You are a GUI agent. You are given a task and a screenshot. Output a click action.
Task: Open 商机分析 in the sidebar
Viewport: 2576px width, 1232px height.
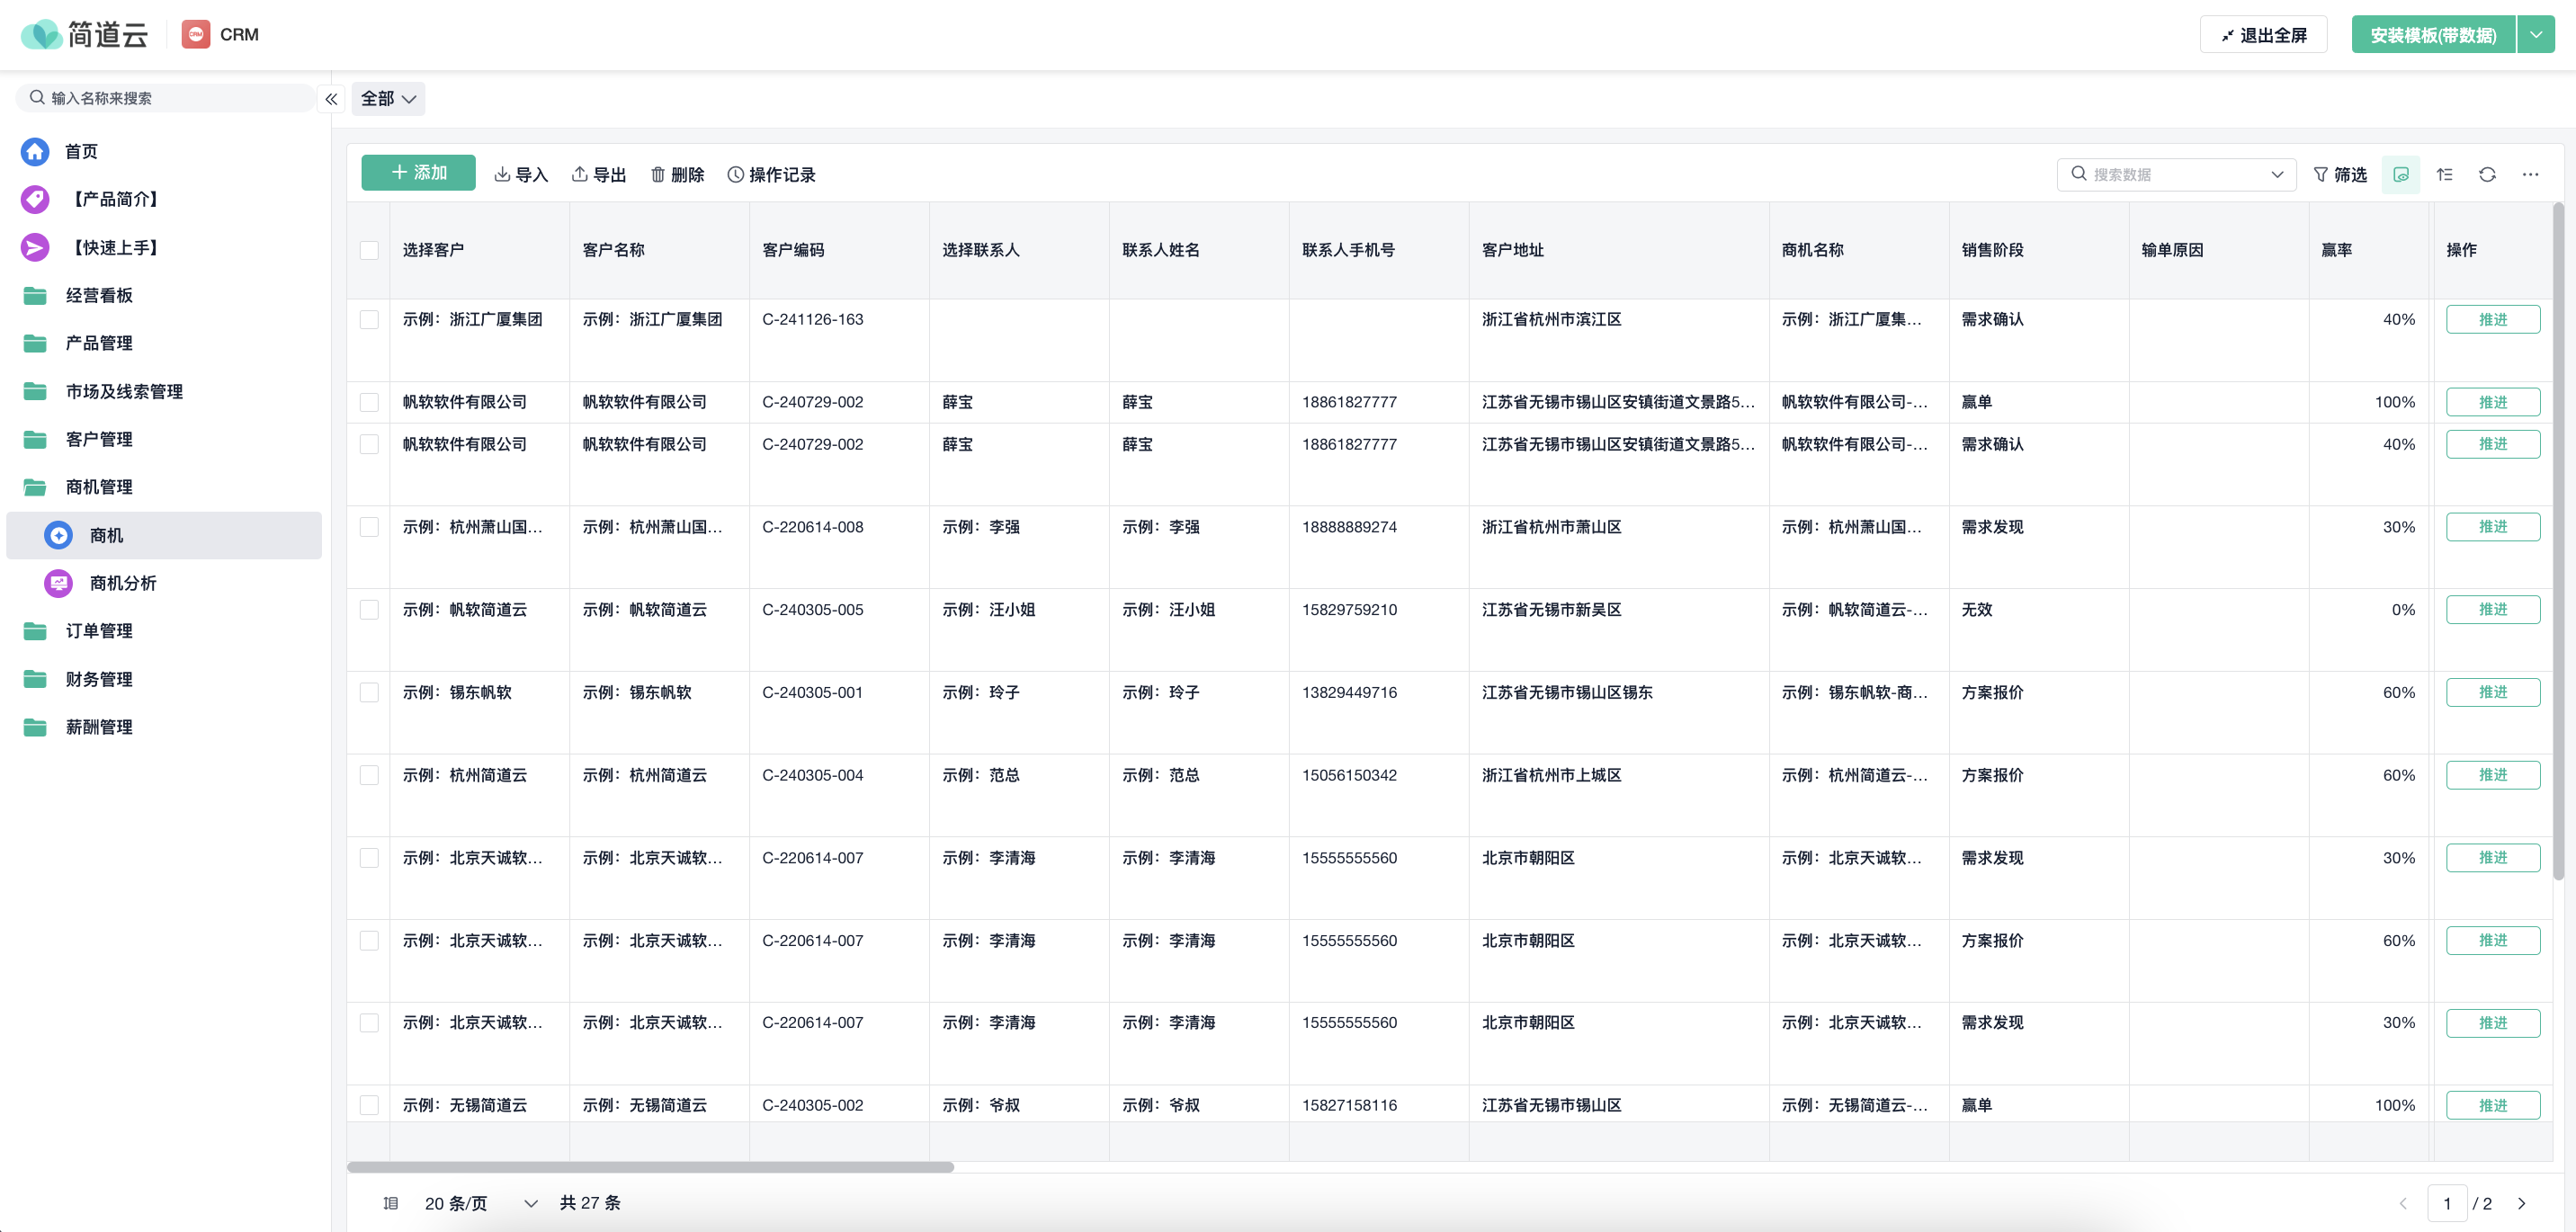tap(122, 583)
